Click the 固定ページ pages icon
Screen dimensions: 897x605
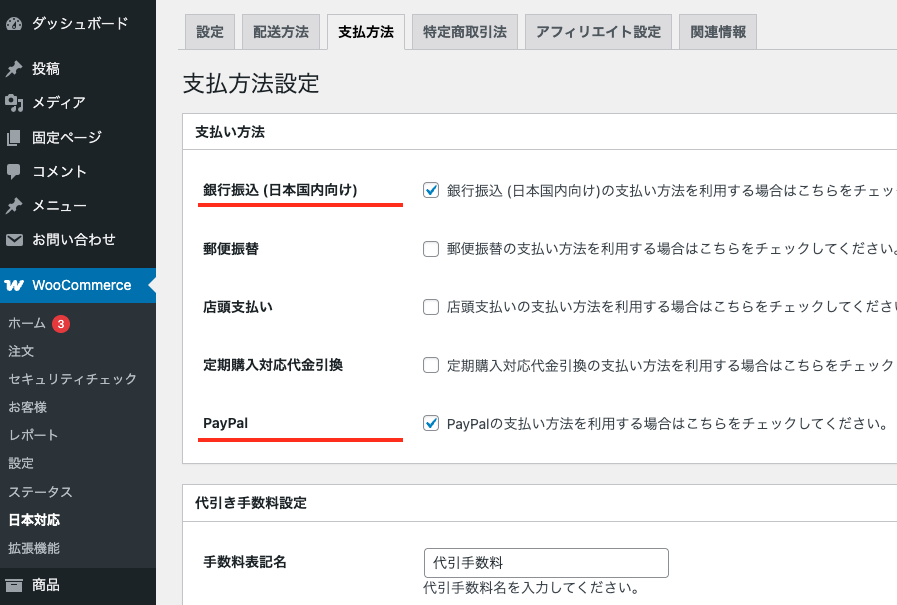pyautogui.click(x=14, y=138)
